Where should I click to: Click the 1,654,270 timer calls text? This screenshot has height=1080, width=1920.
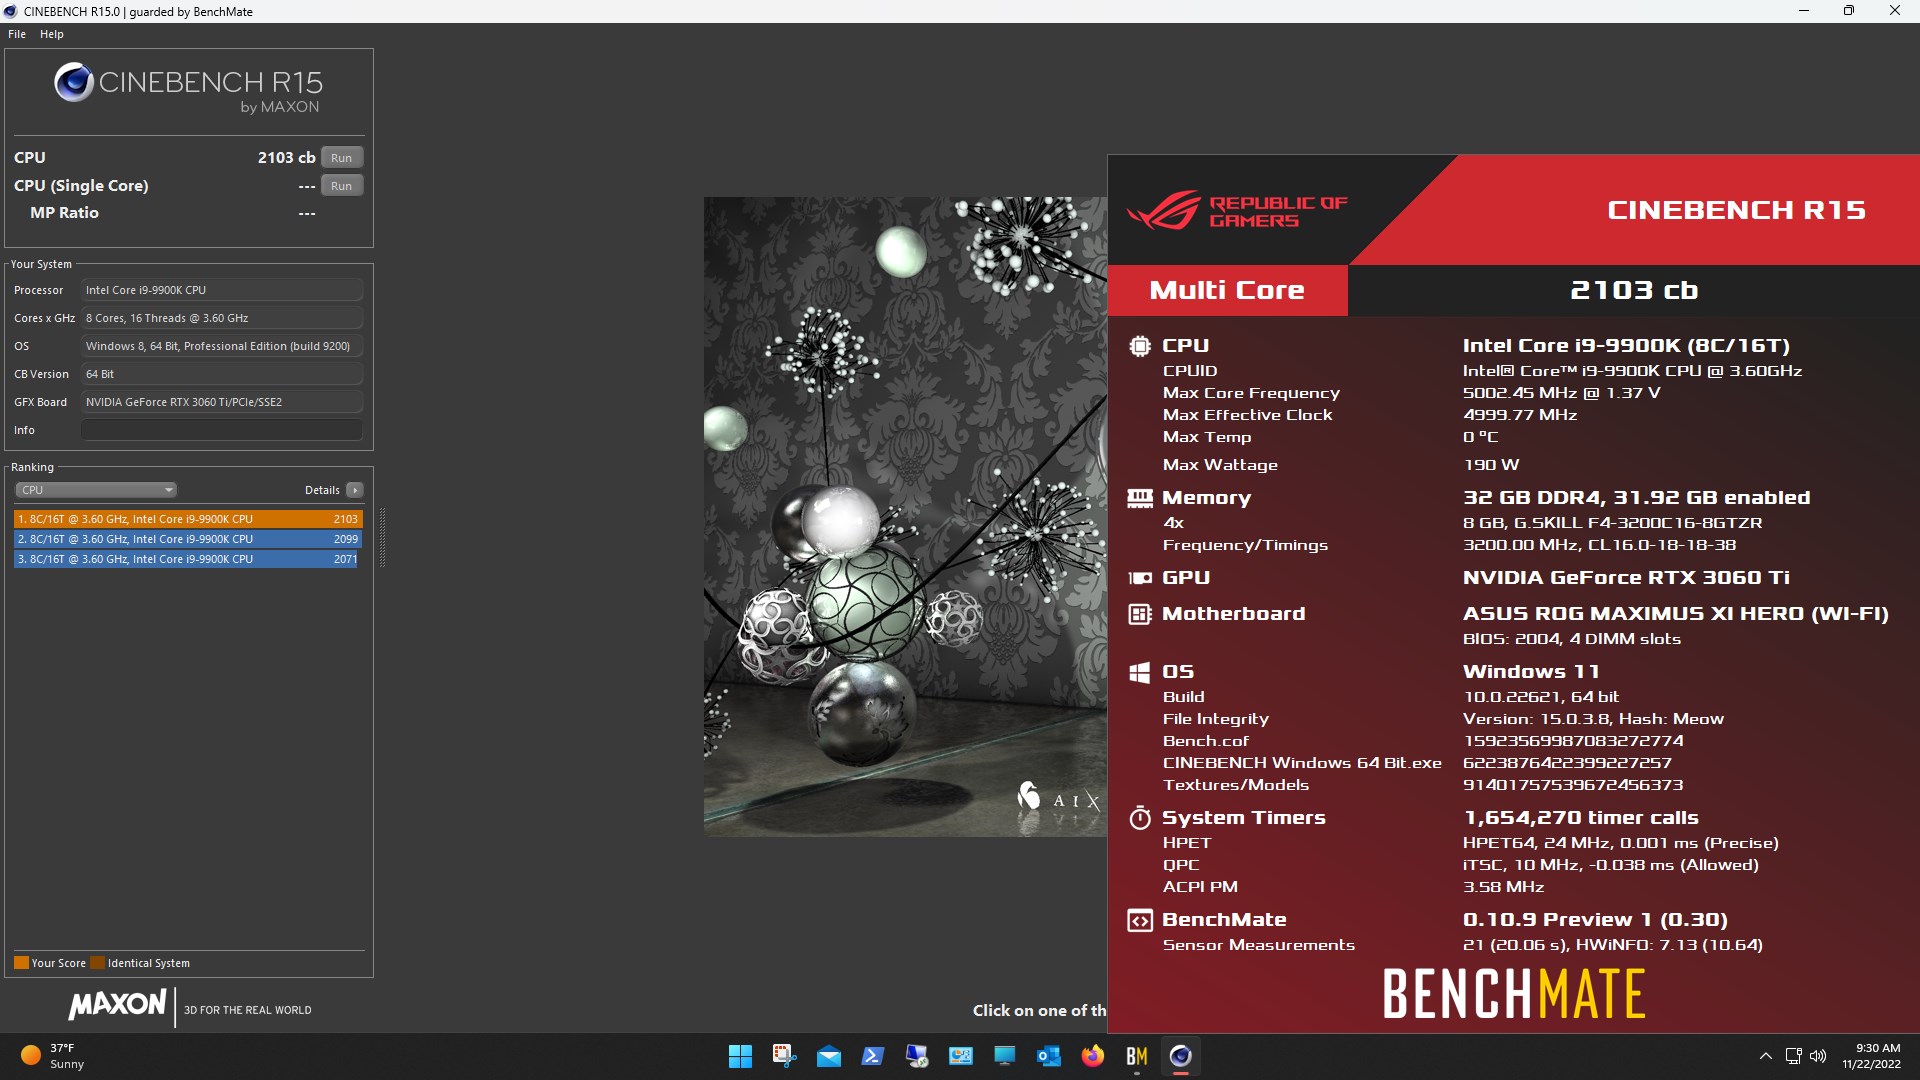[1581, 818]
